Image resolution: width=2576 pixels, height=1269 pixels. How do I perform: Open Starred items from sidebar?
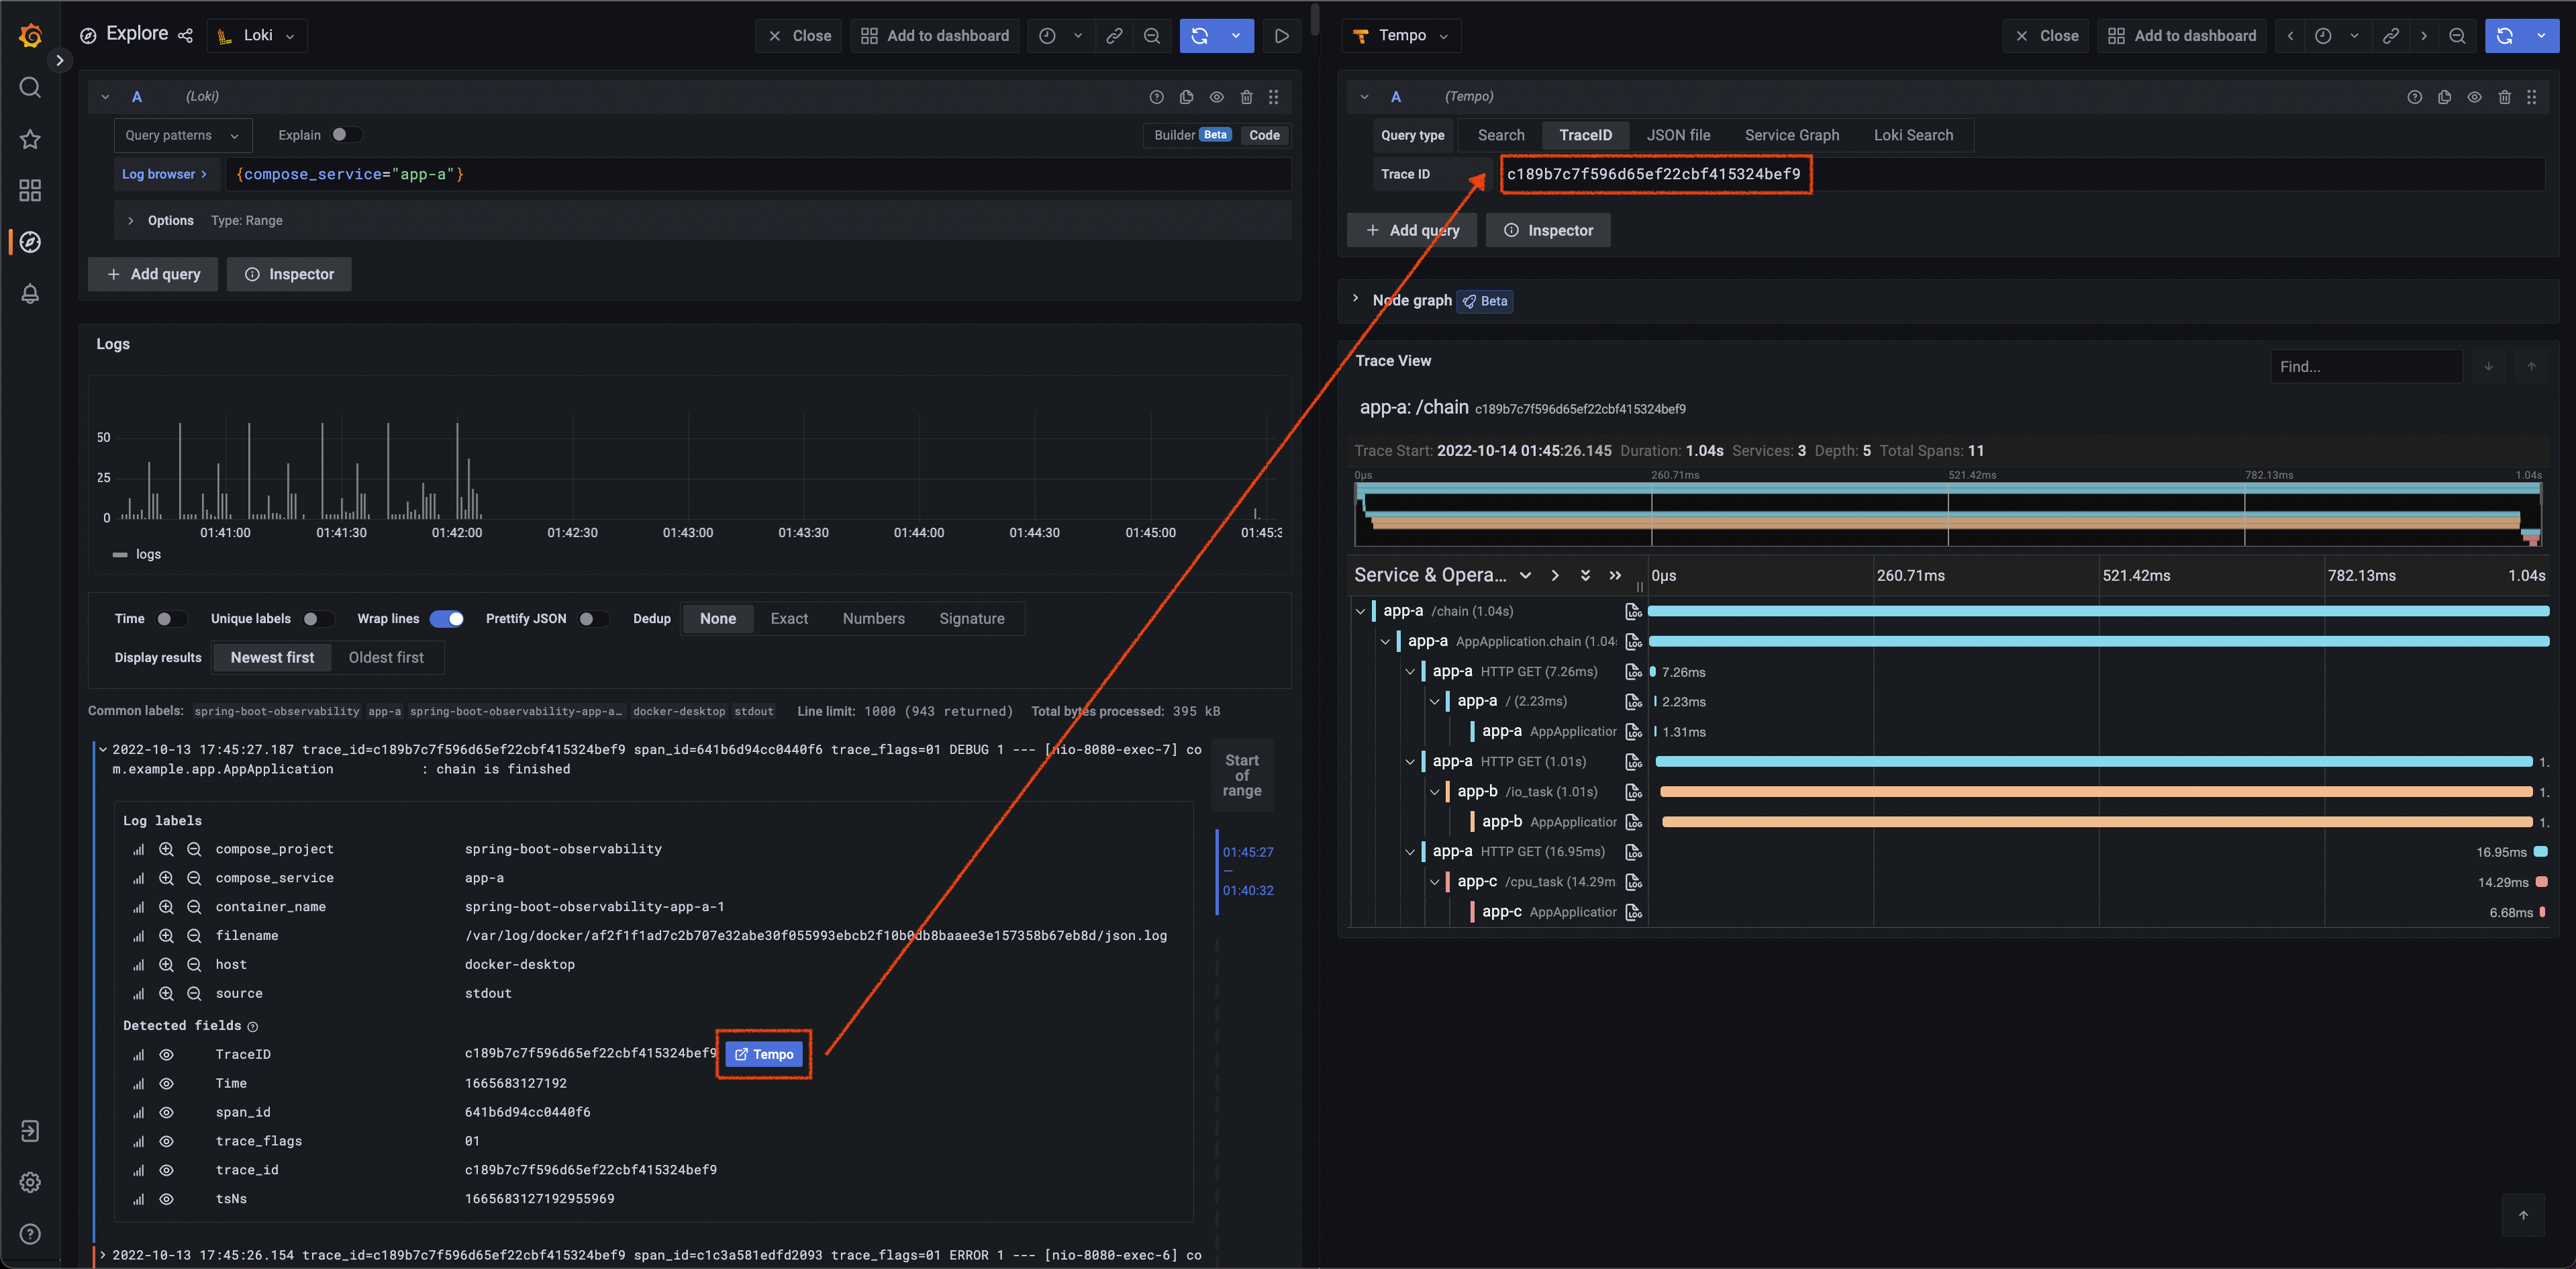[30, 139]
